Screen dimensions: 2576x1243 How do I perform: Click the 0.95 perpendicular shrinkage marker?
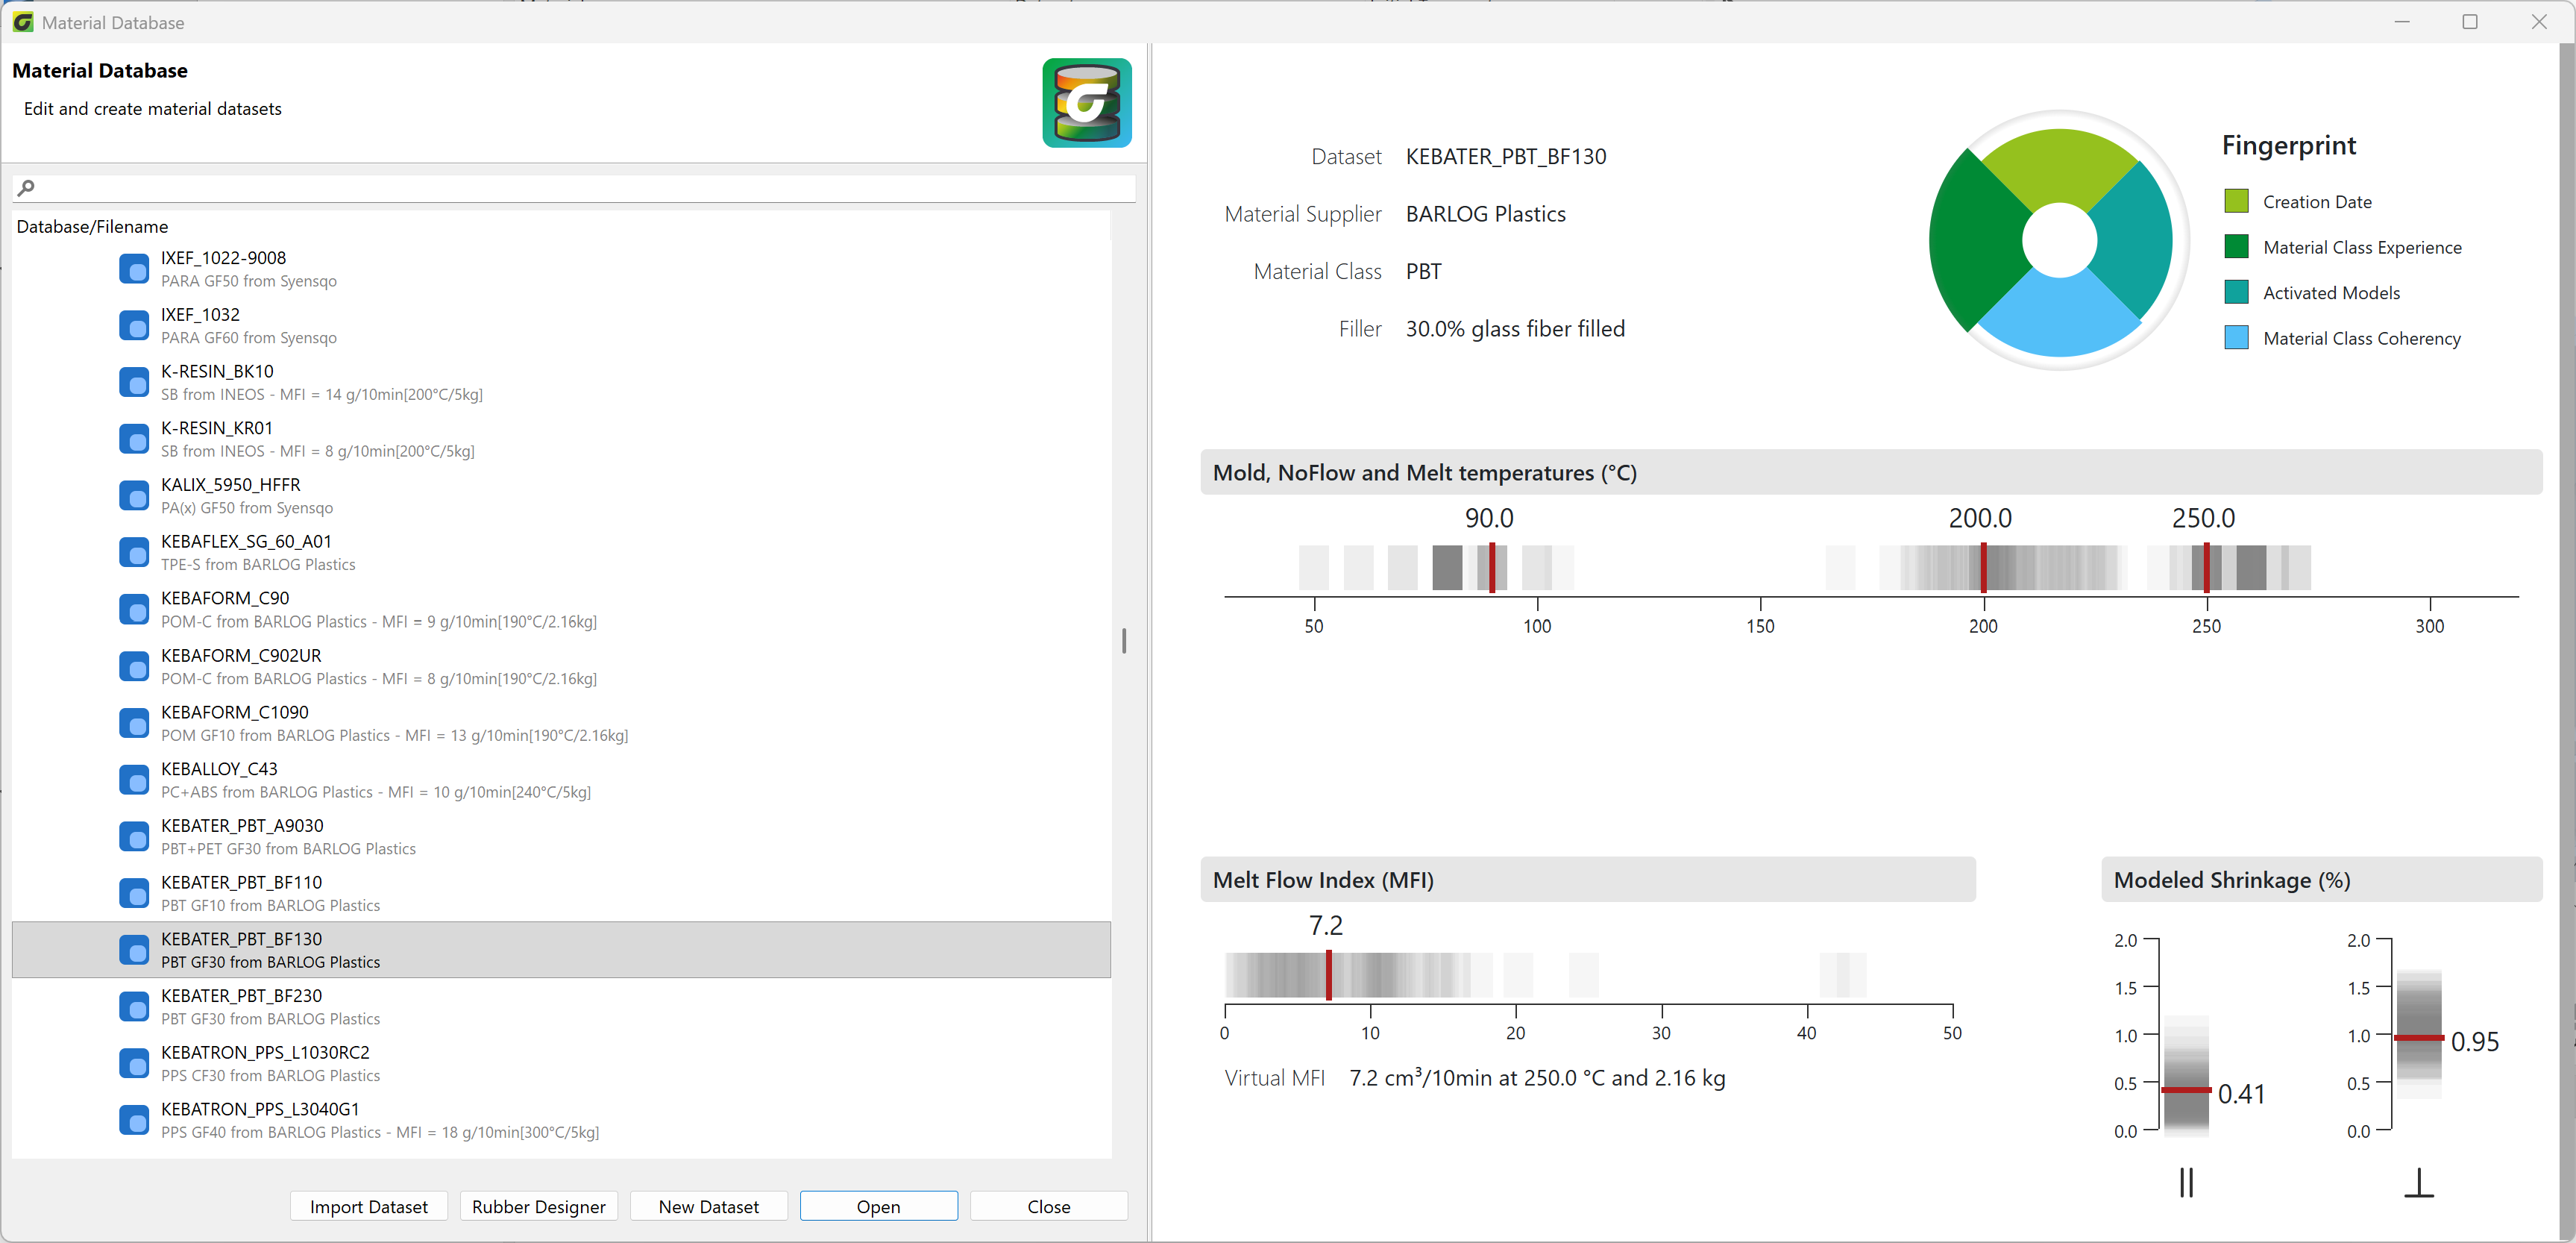2419,1038
